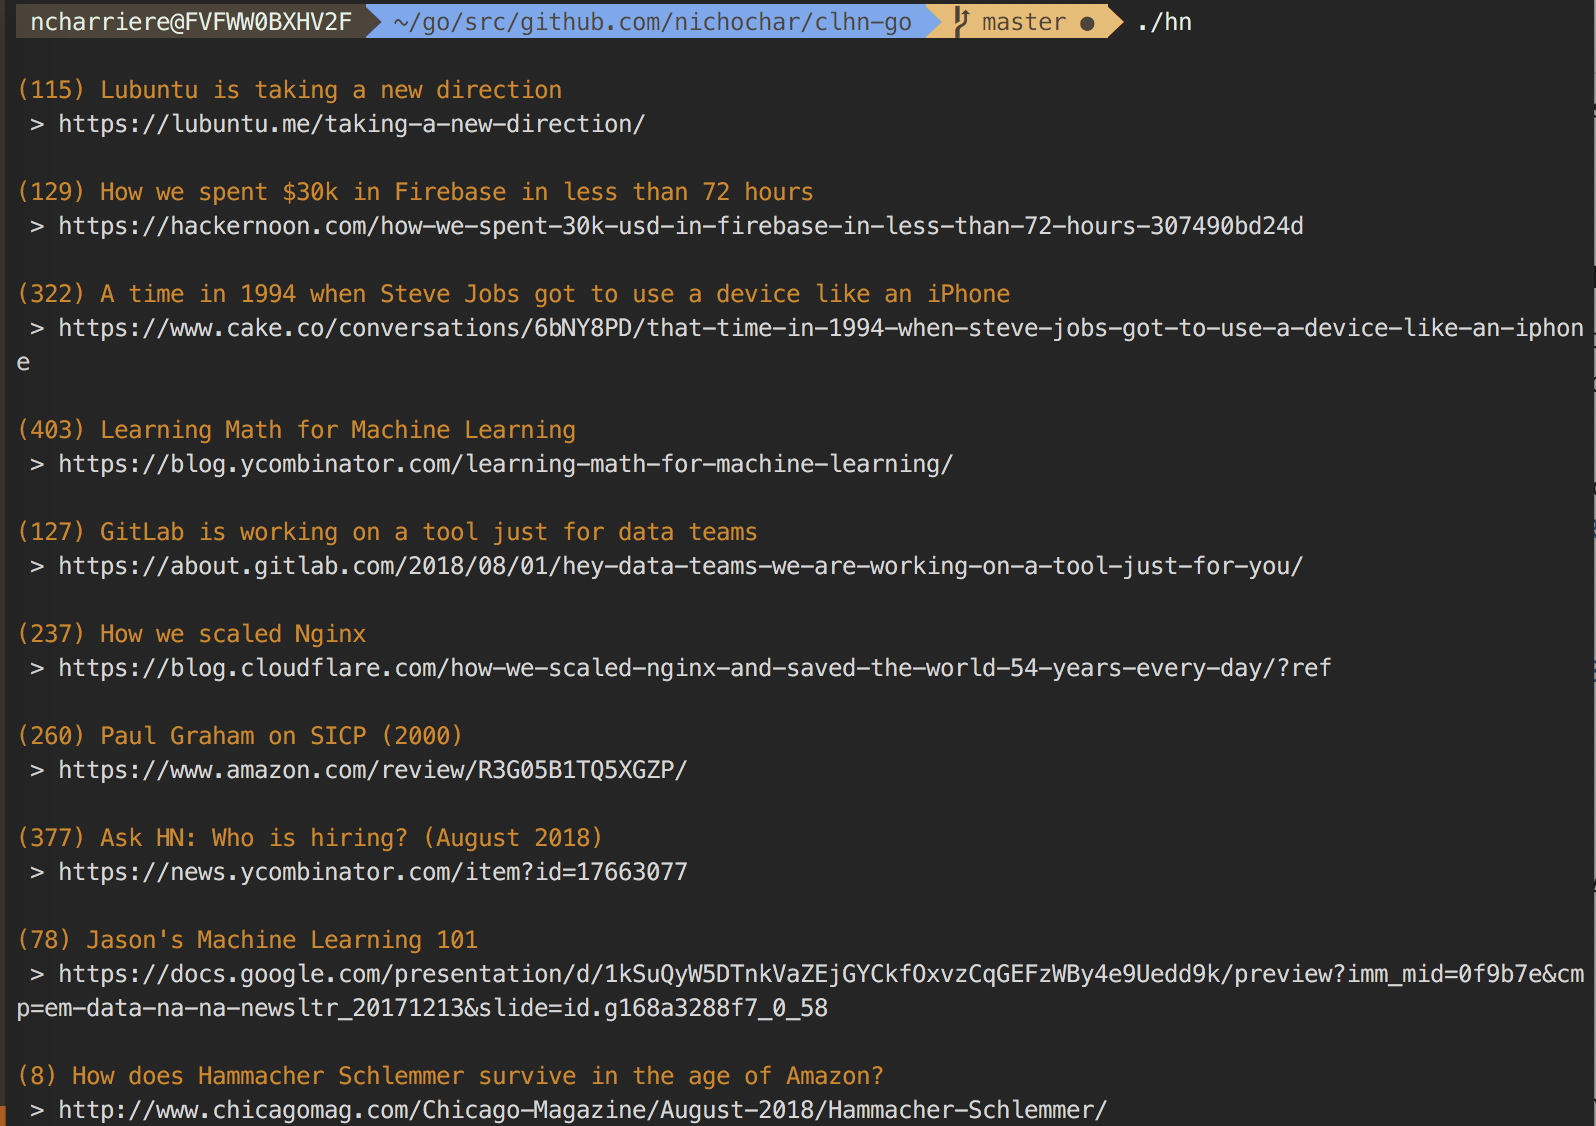Open the lubuntu.me taking-a-new-direction link
Viewport: 1596px width, 1126px height.
click(351, 124)
